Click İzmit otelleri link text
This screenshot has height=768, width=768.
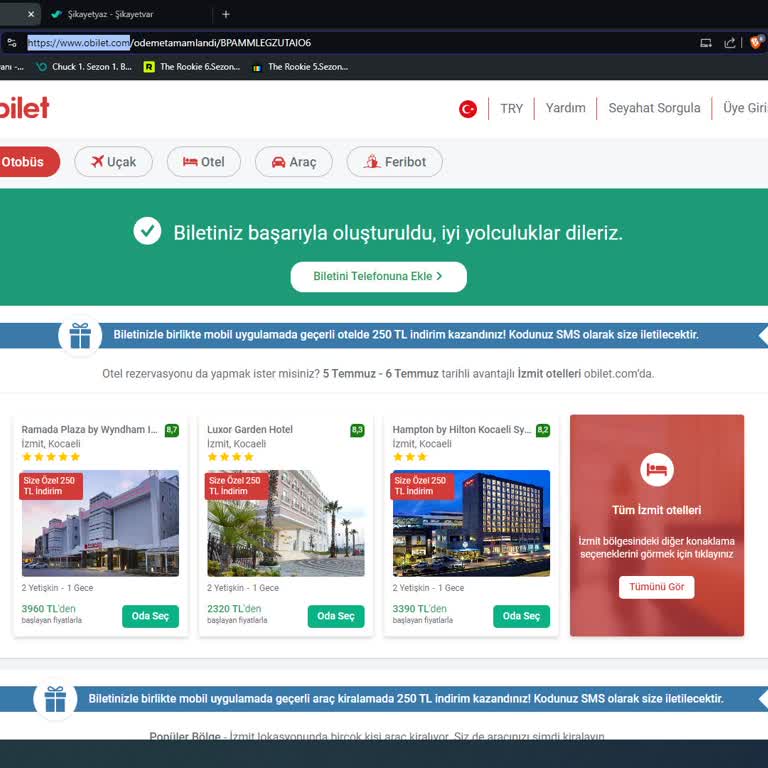pos(549,374)
